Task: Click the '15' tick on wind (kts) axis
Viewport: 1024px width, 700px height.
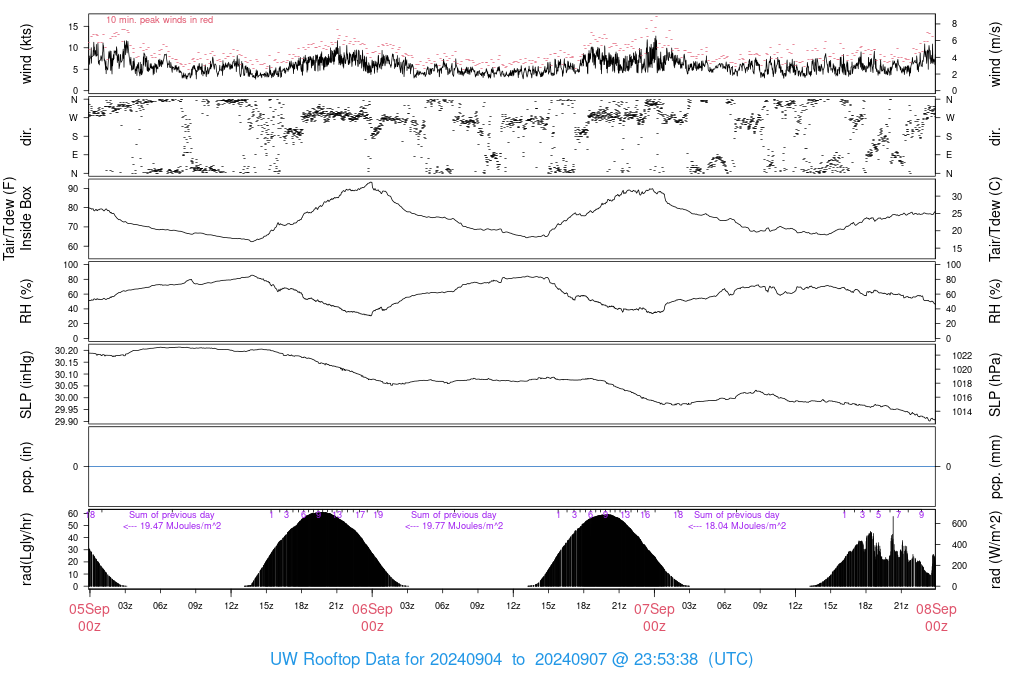Action: [x=73, y=27]
